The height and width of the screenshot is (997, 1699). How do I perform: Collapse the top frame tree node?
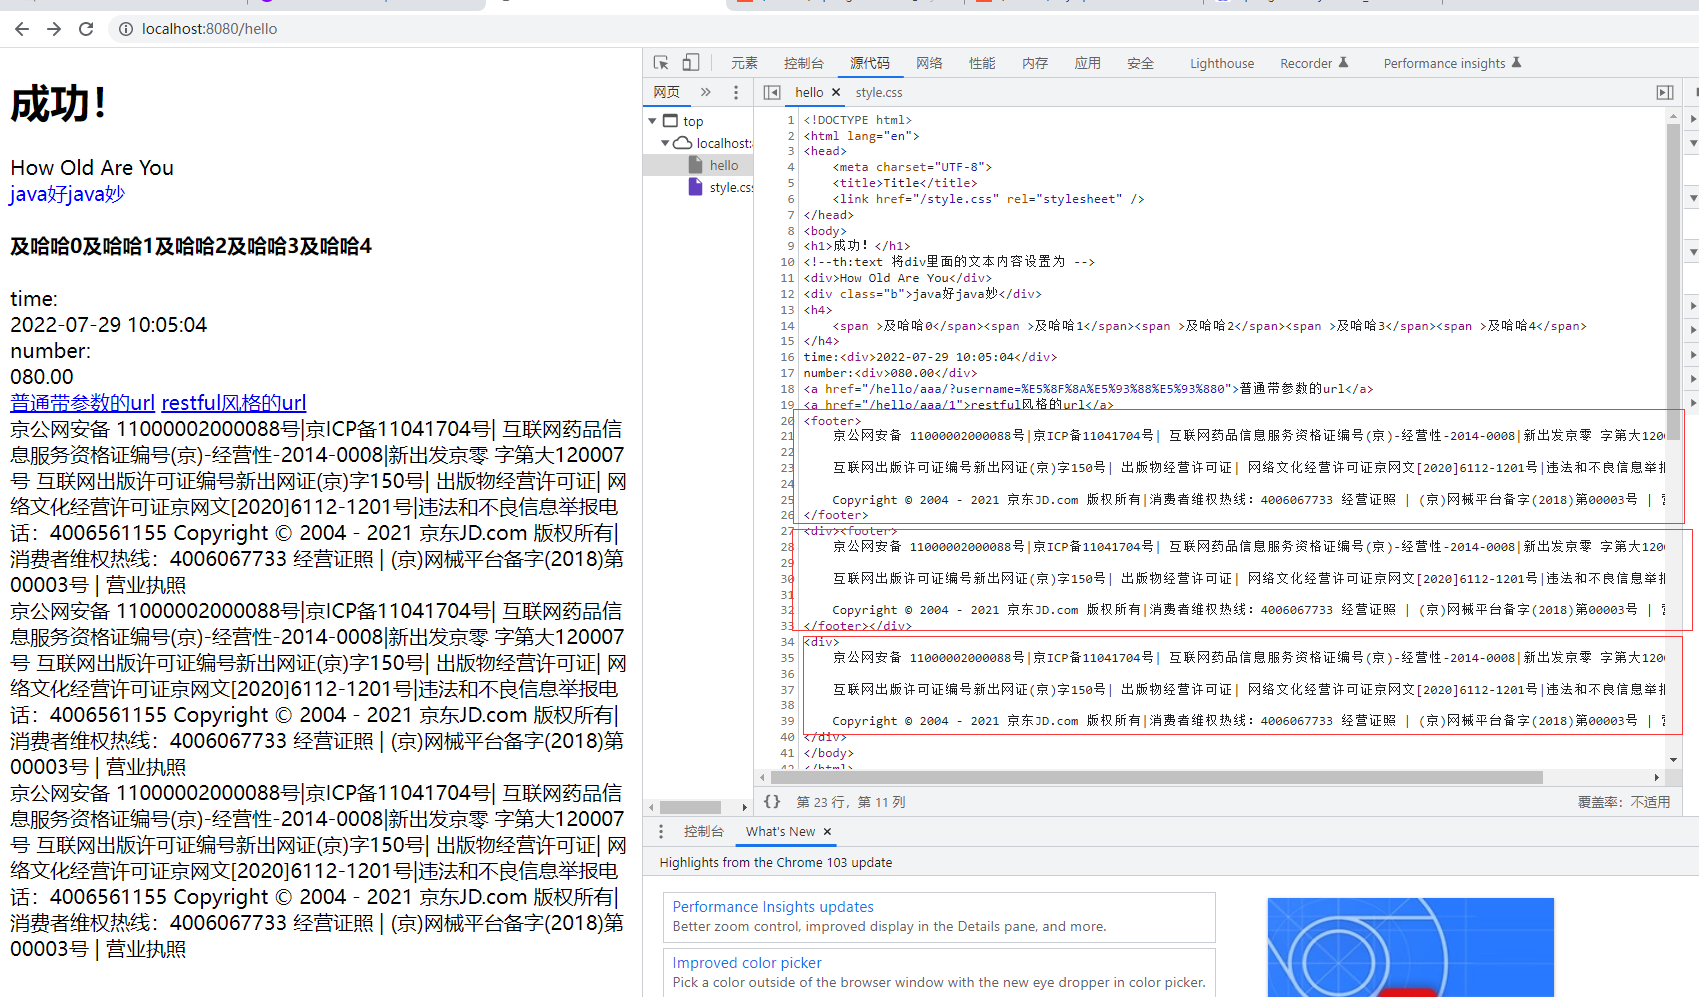click(x=653, y=121)
